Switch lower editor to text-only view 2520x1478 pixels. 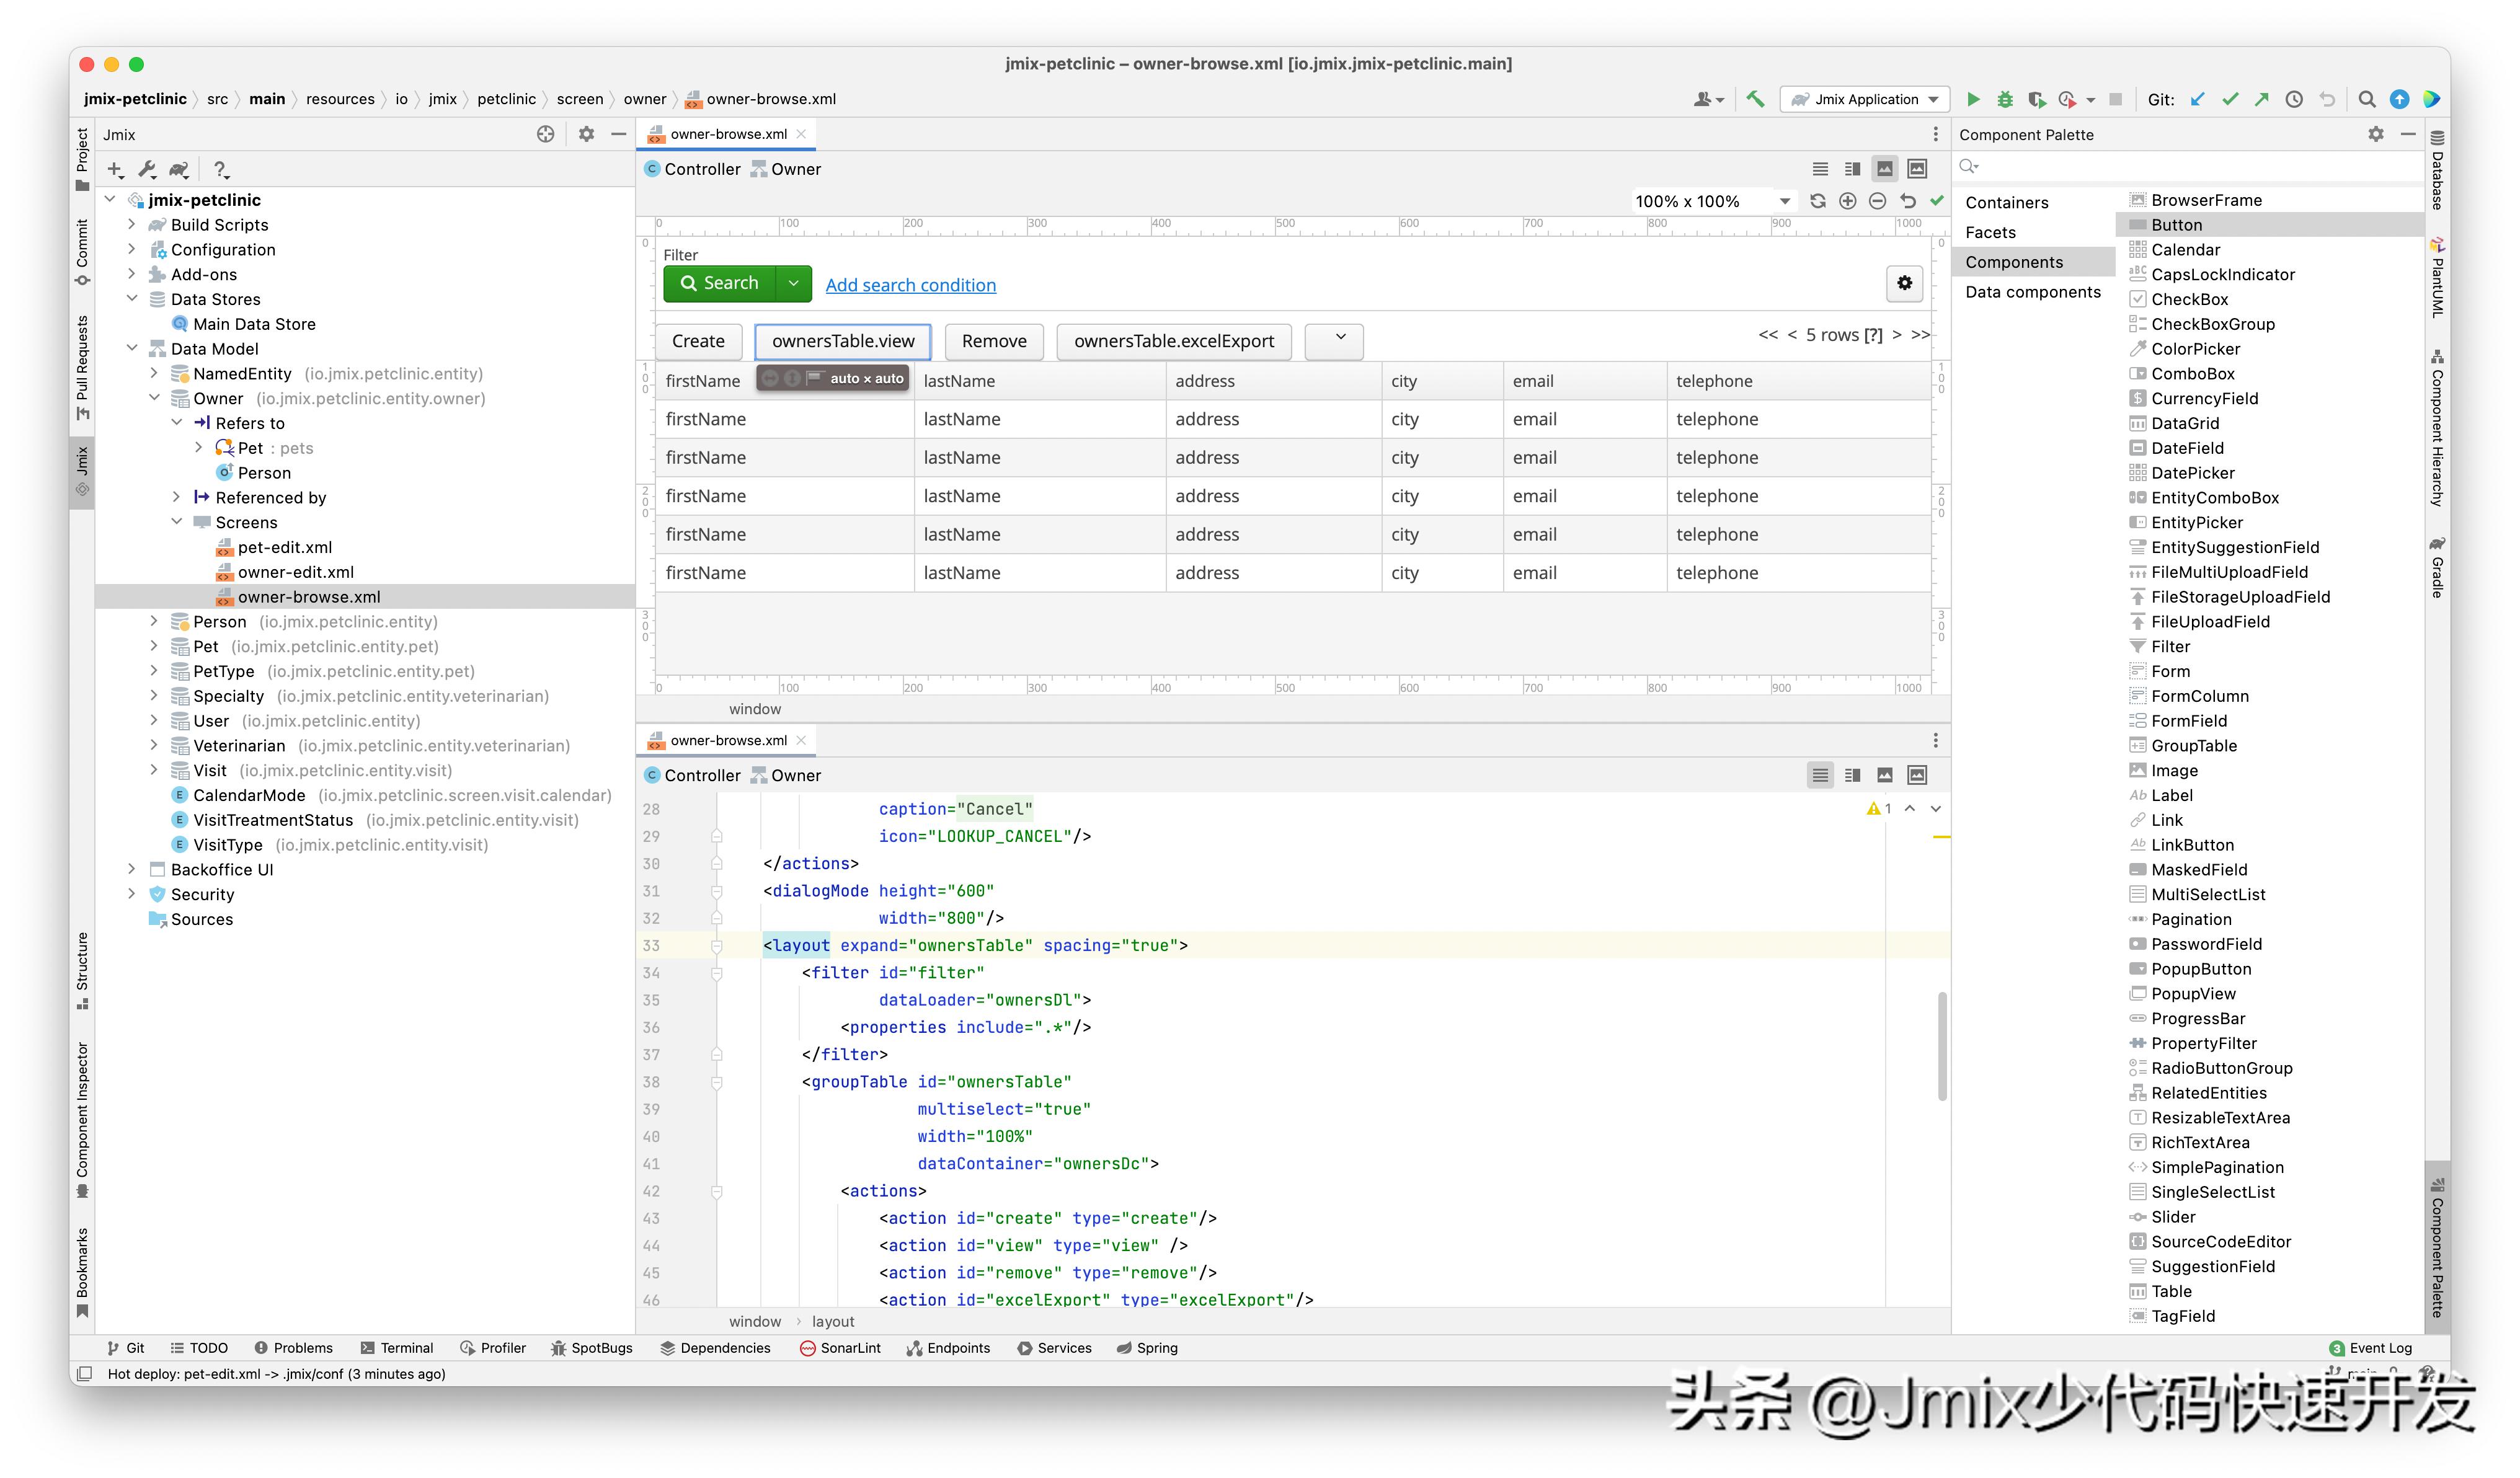coord(1820,775)
